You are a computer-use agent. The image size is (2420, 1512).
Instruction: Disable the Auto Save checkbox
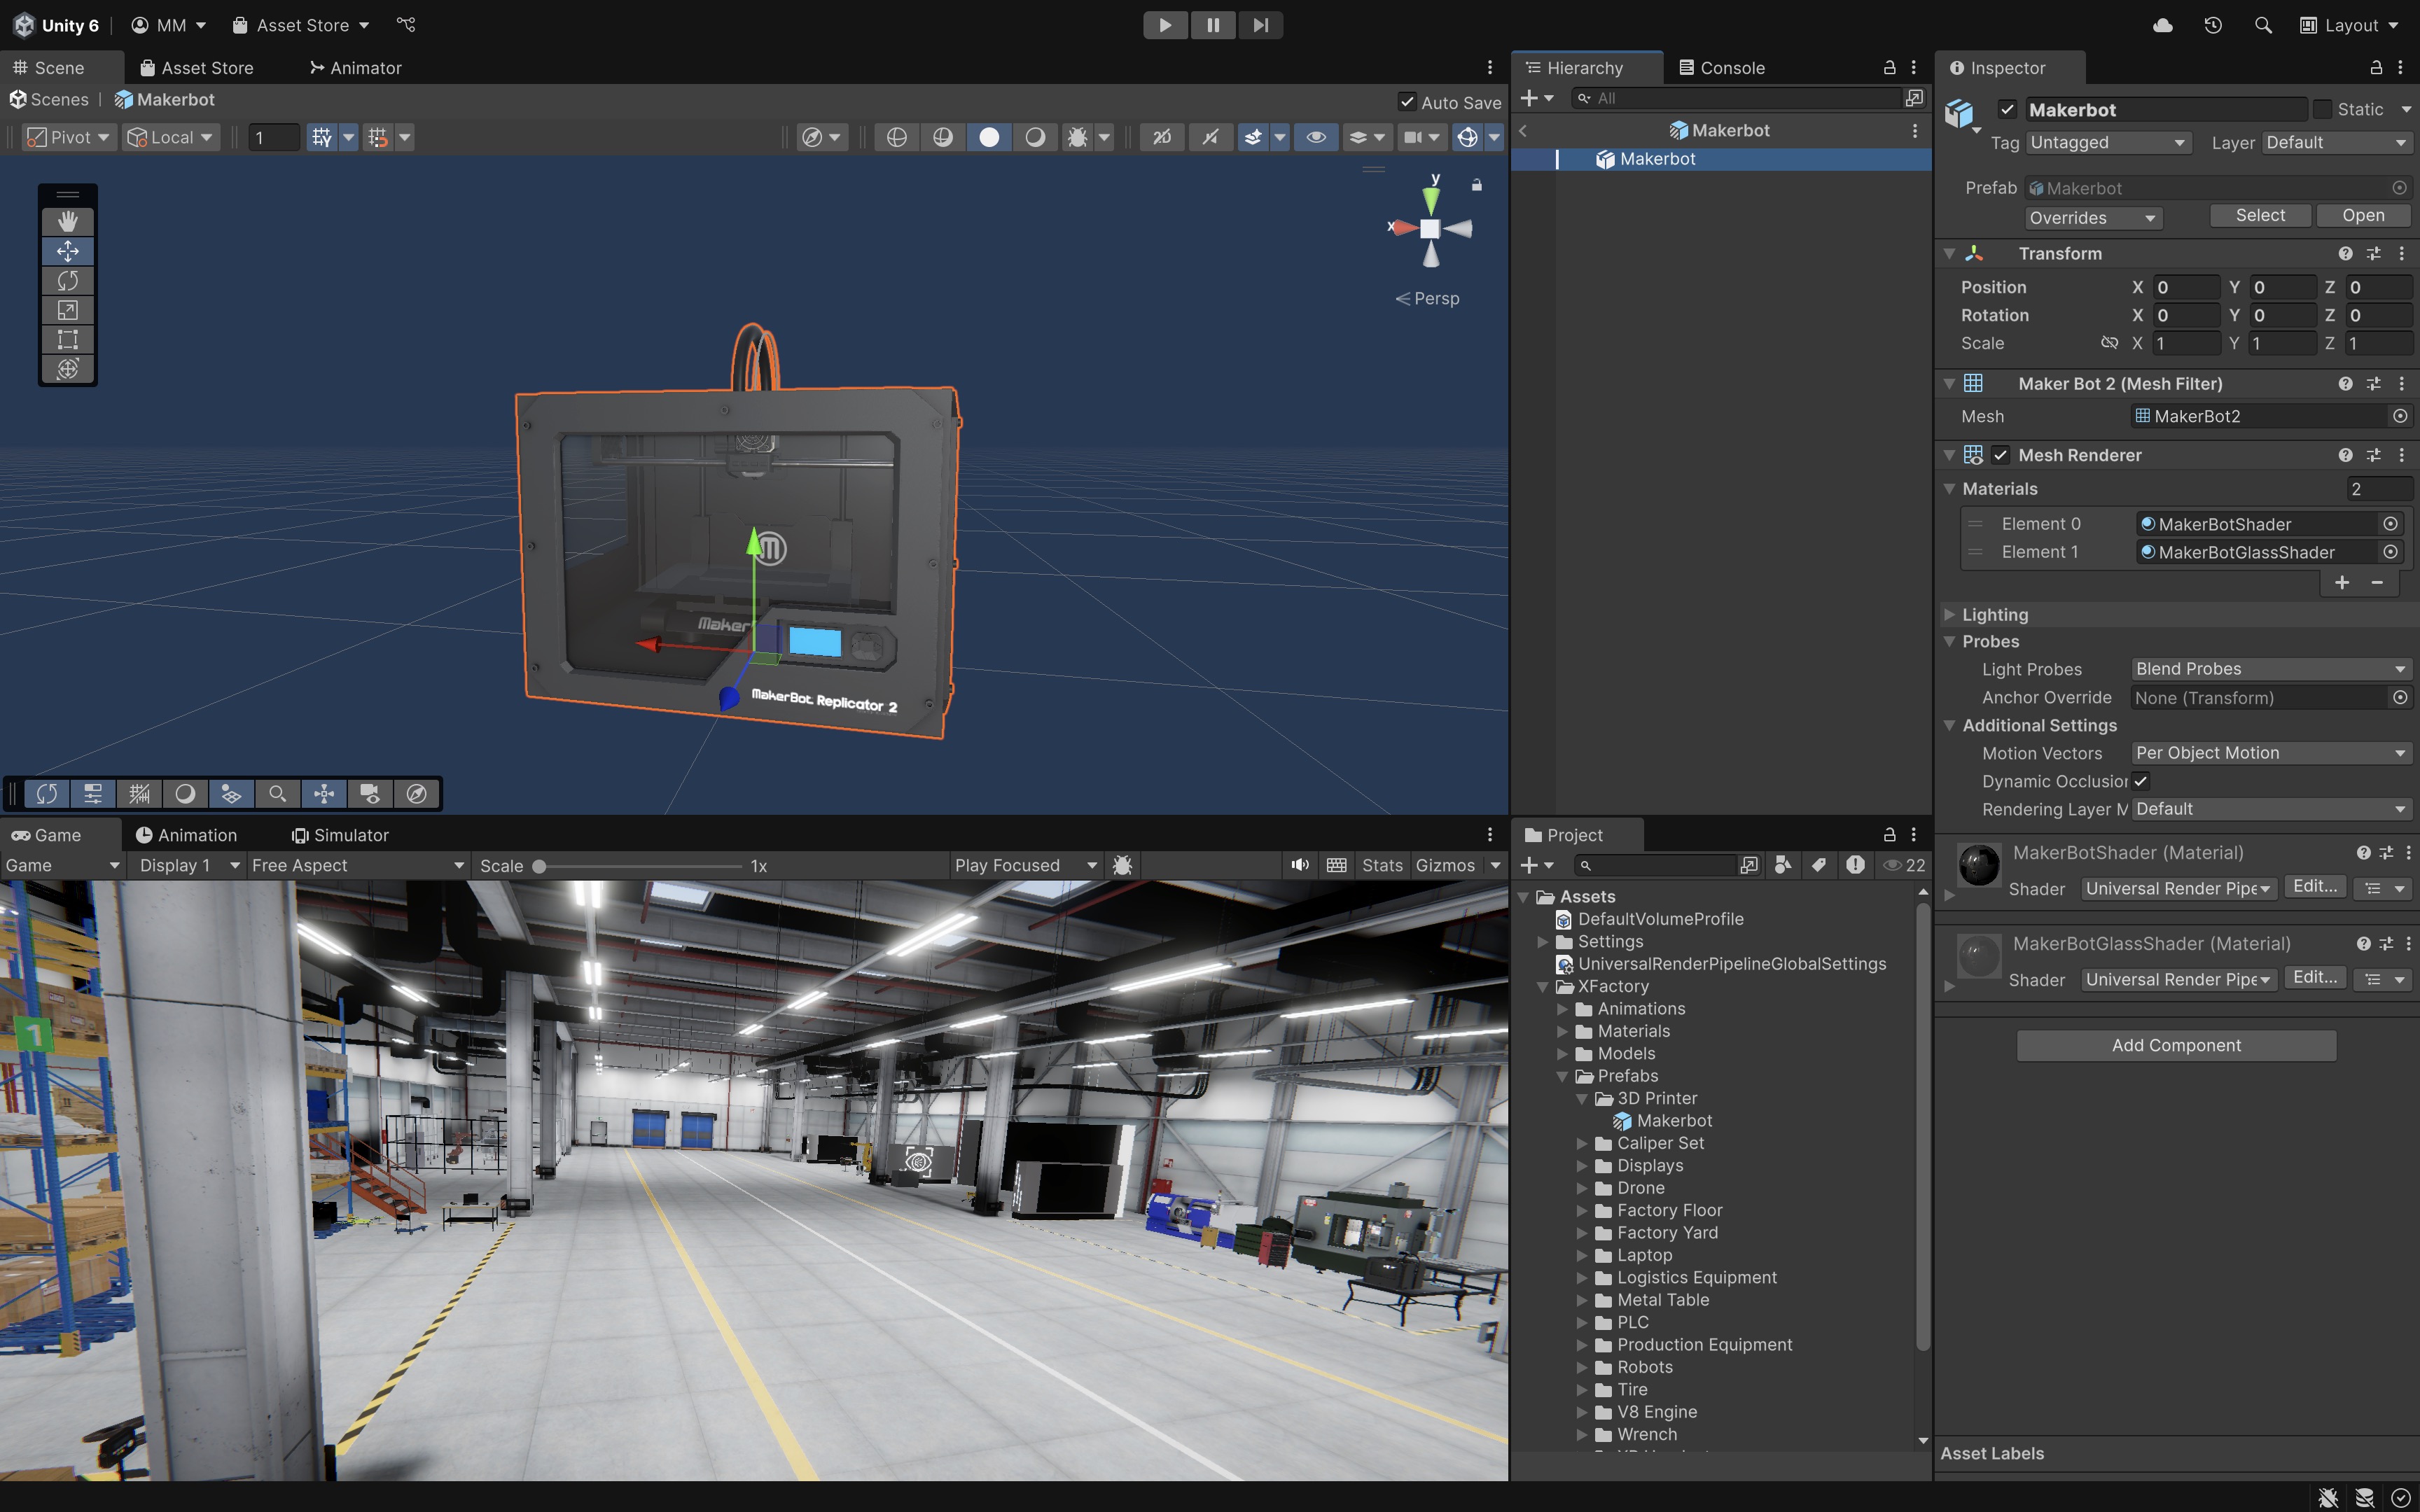(1407, 102)
